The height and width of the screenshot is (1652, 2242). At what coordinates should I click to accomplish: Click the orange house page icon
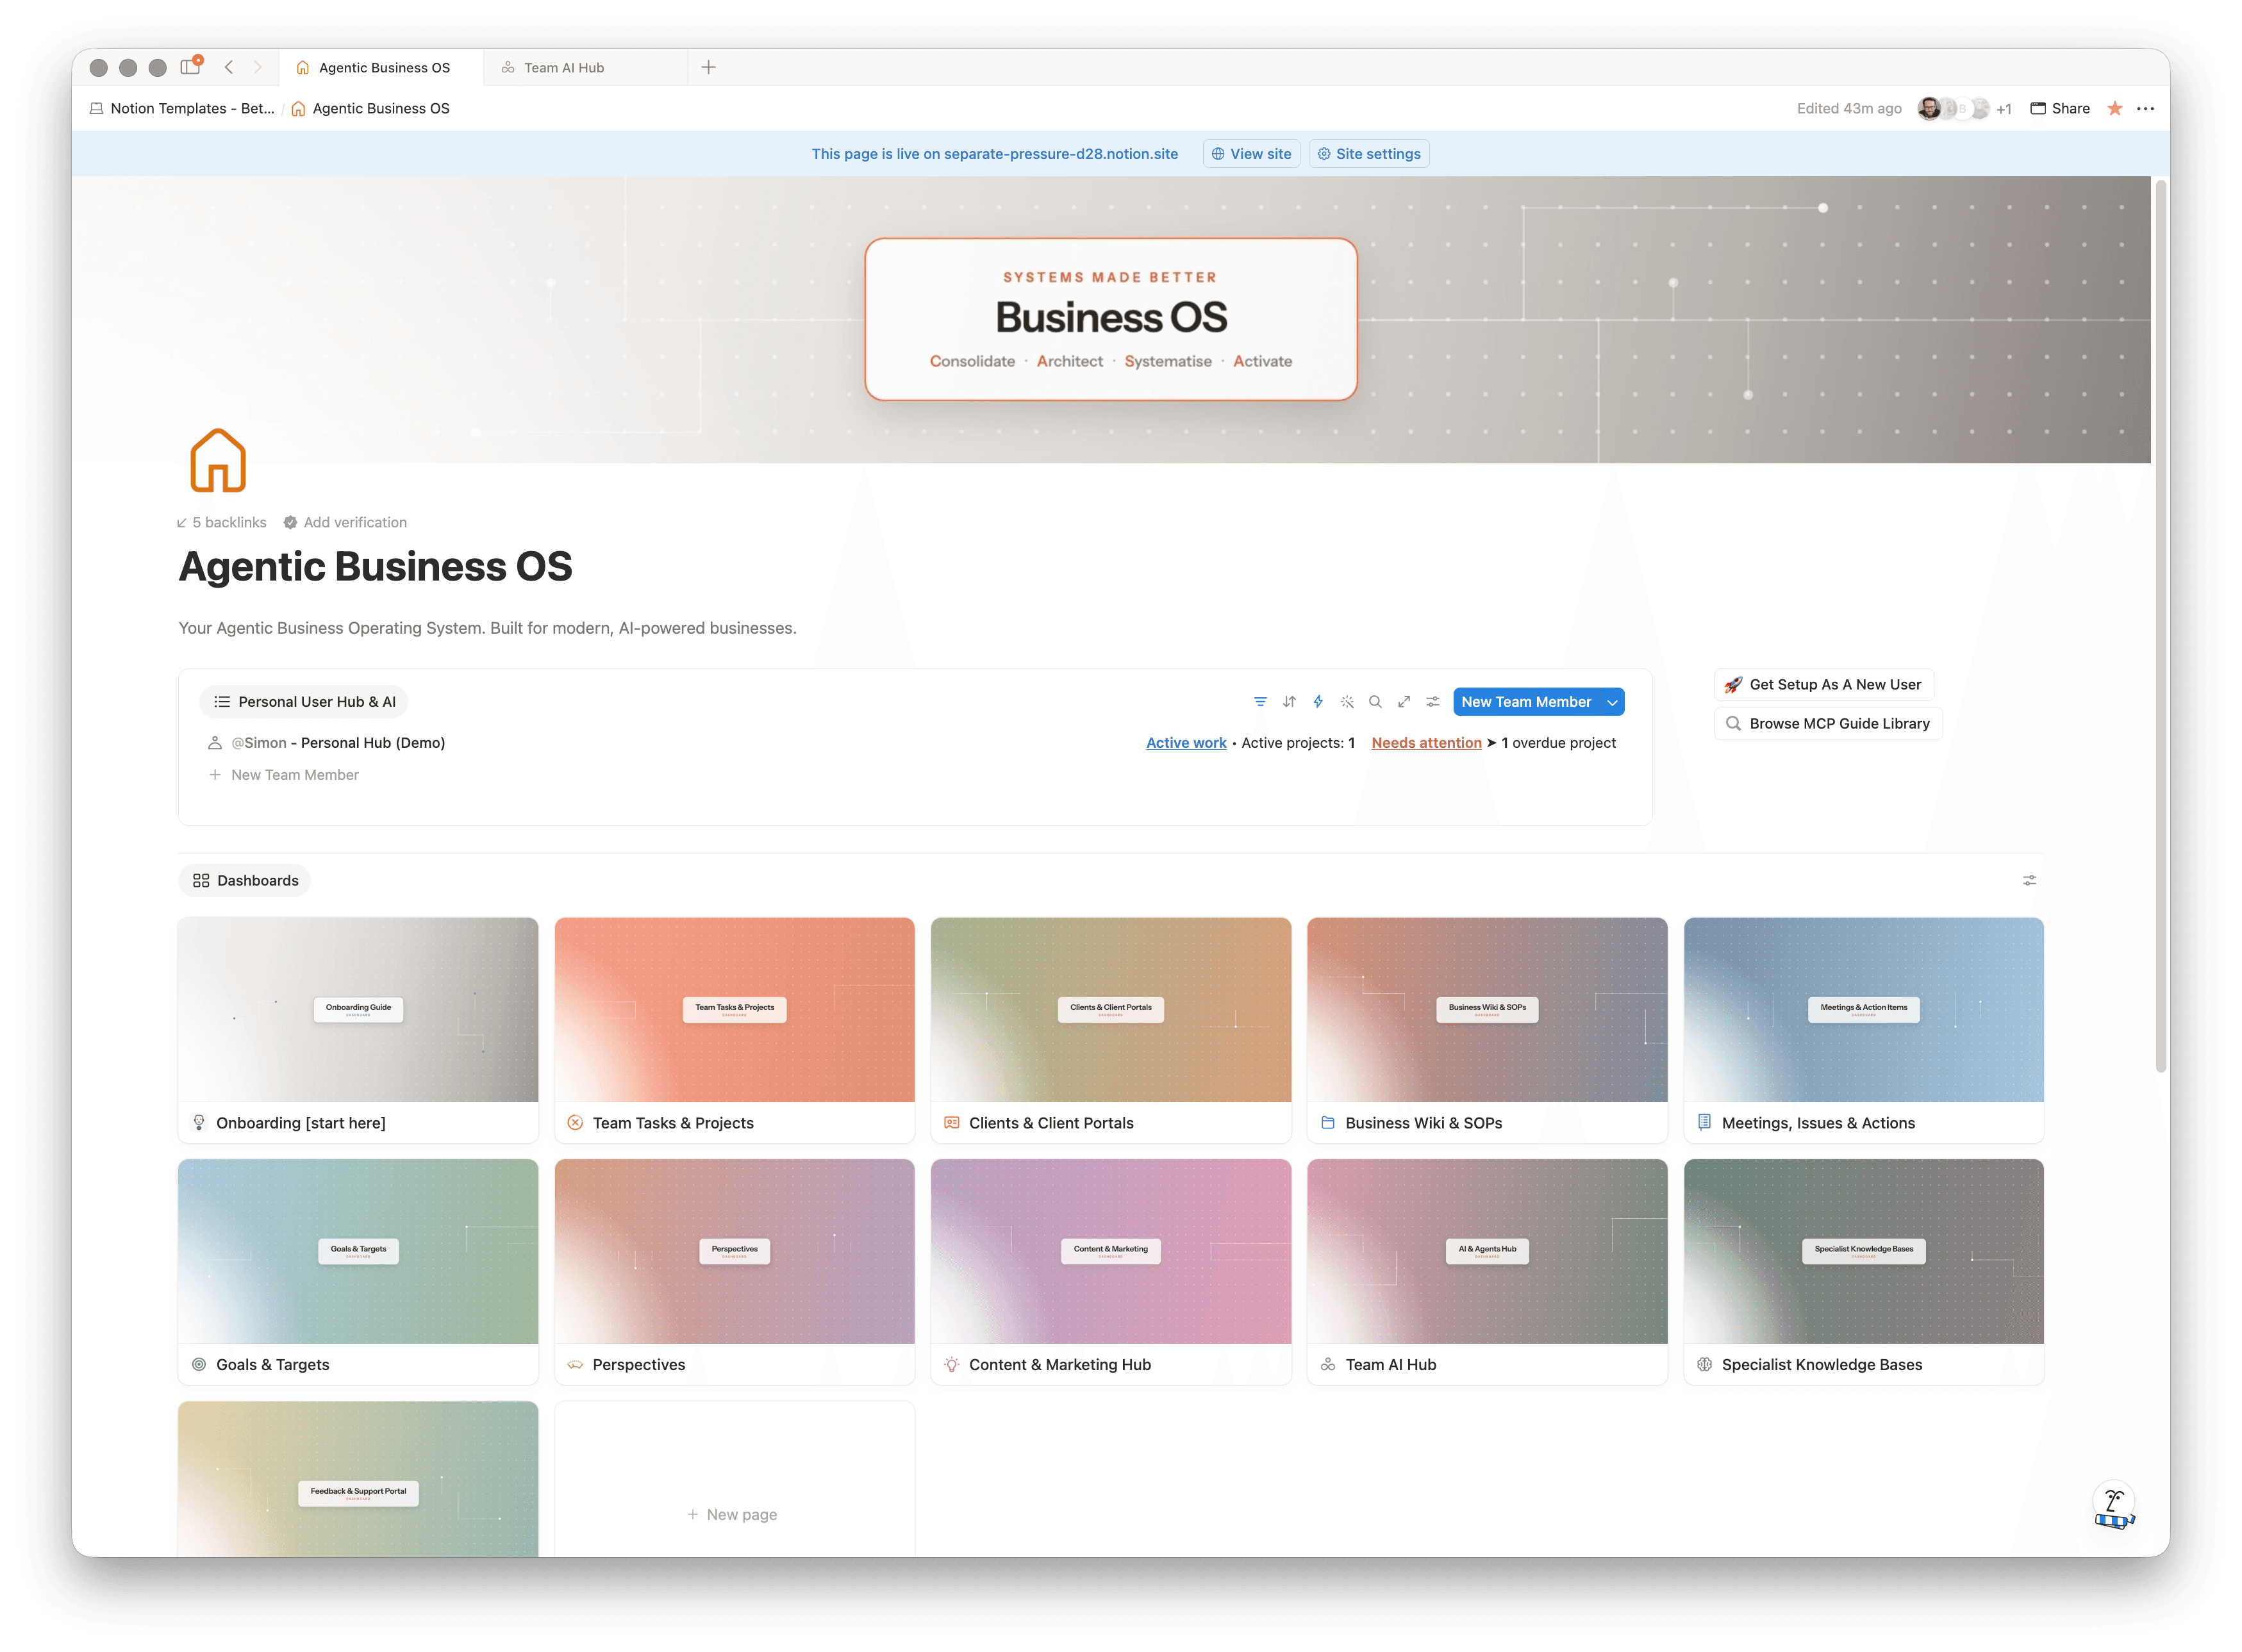coord(218,460)
